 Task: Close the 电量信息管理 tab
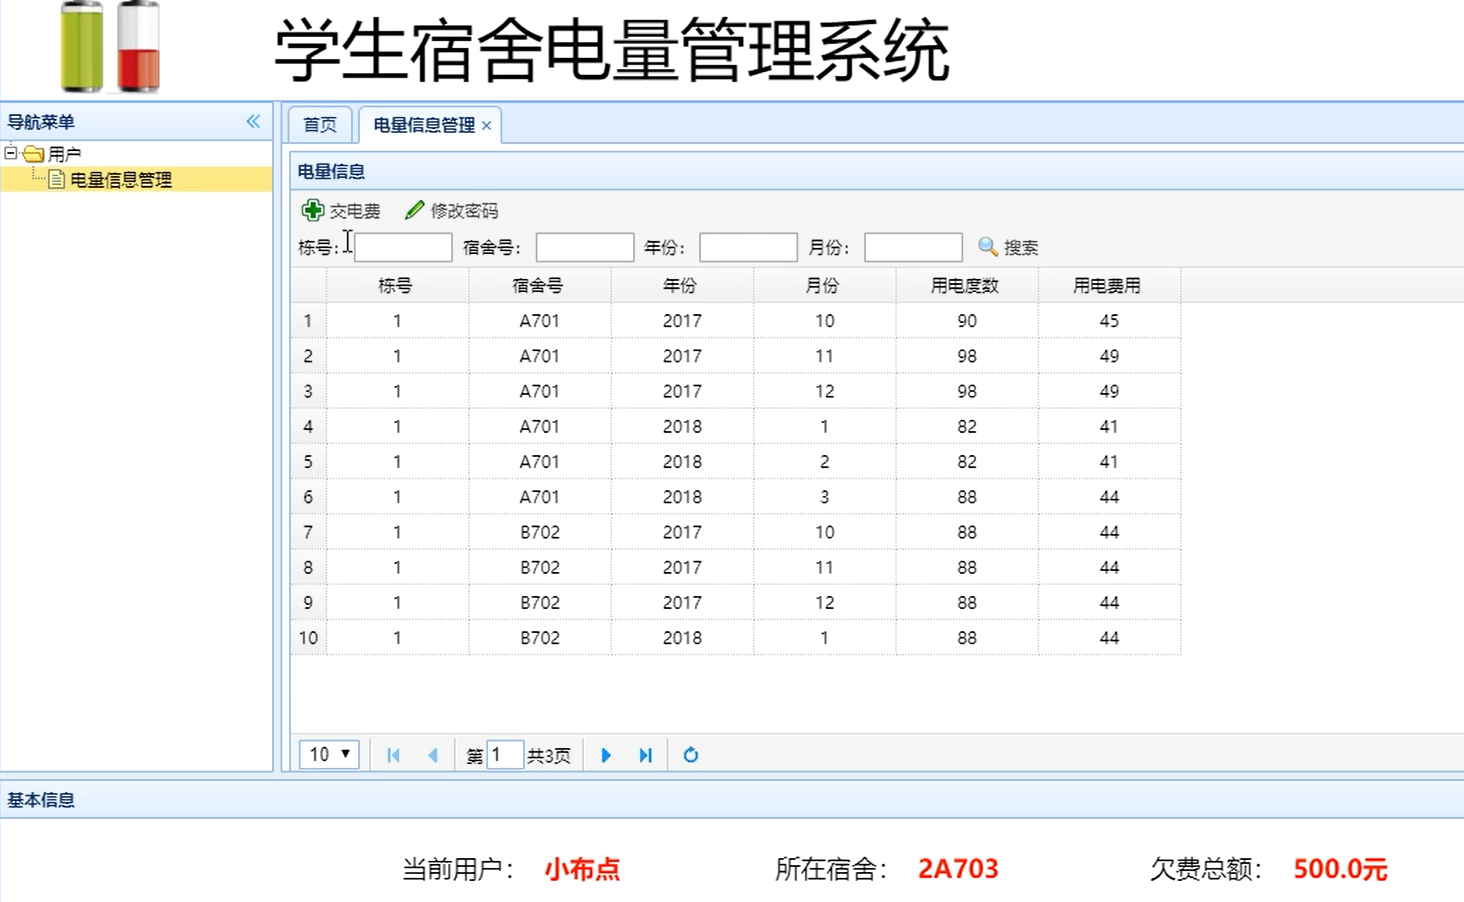(x=487, y=125)
